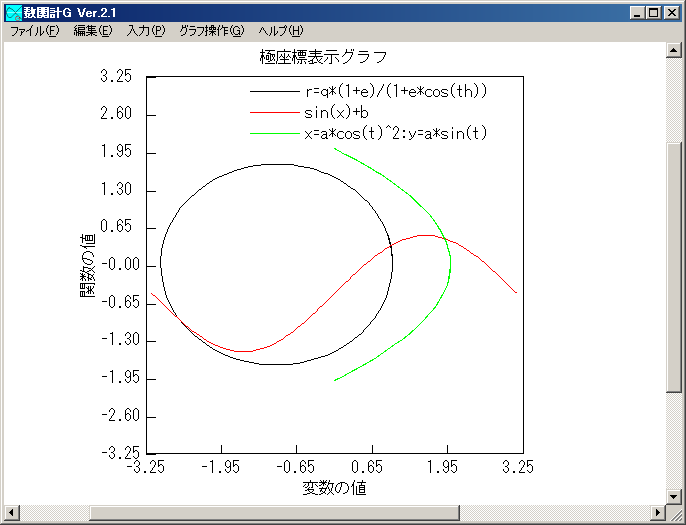Click the 変数の値 x-axis label
The height and width of the screenshot is (525, 686).
(333, 488)
